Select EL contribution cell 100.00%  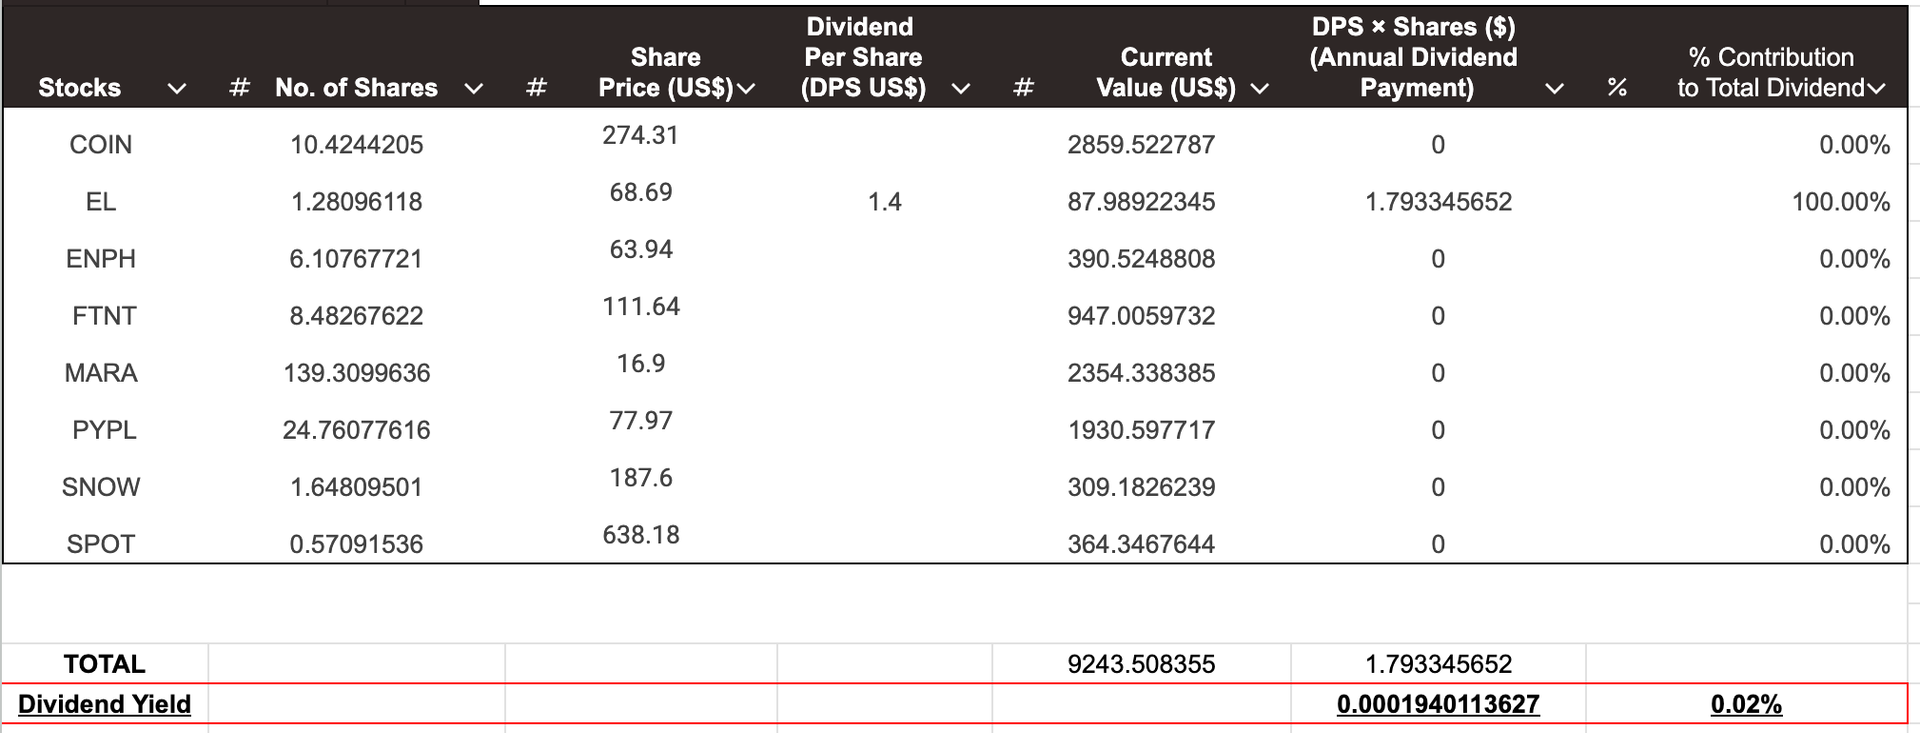pyautogui.click(x=1841, y=202)
